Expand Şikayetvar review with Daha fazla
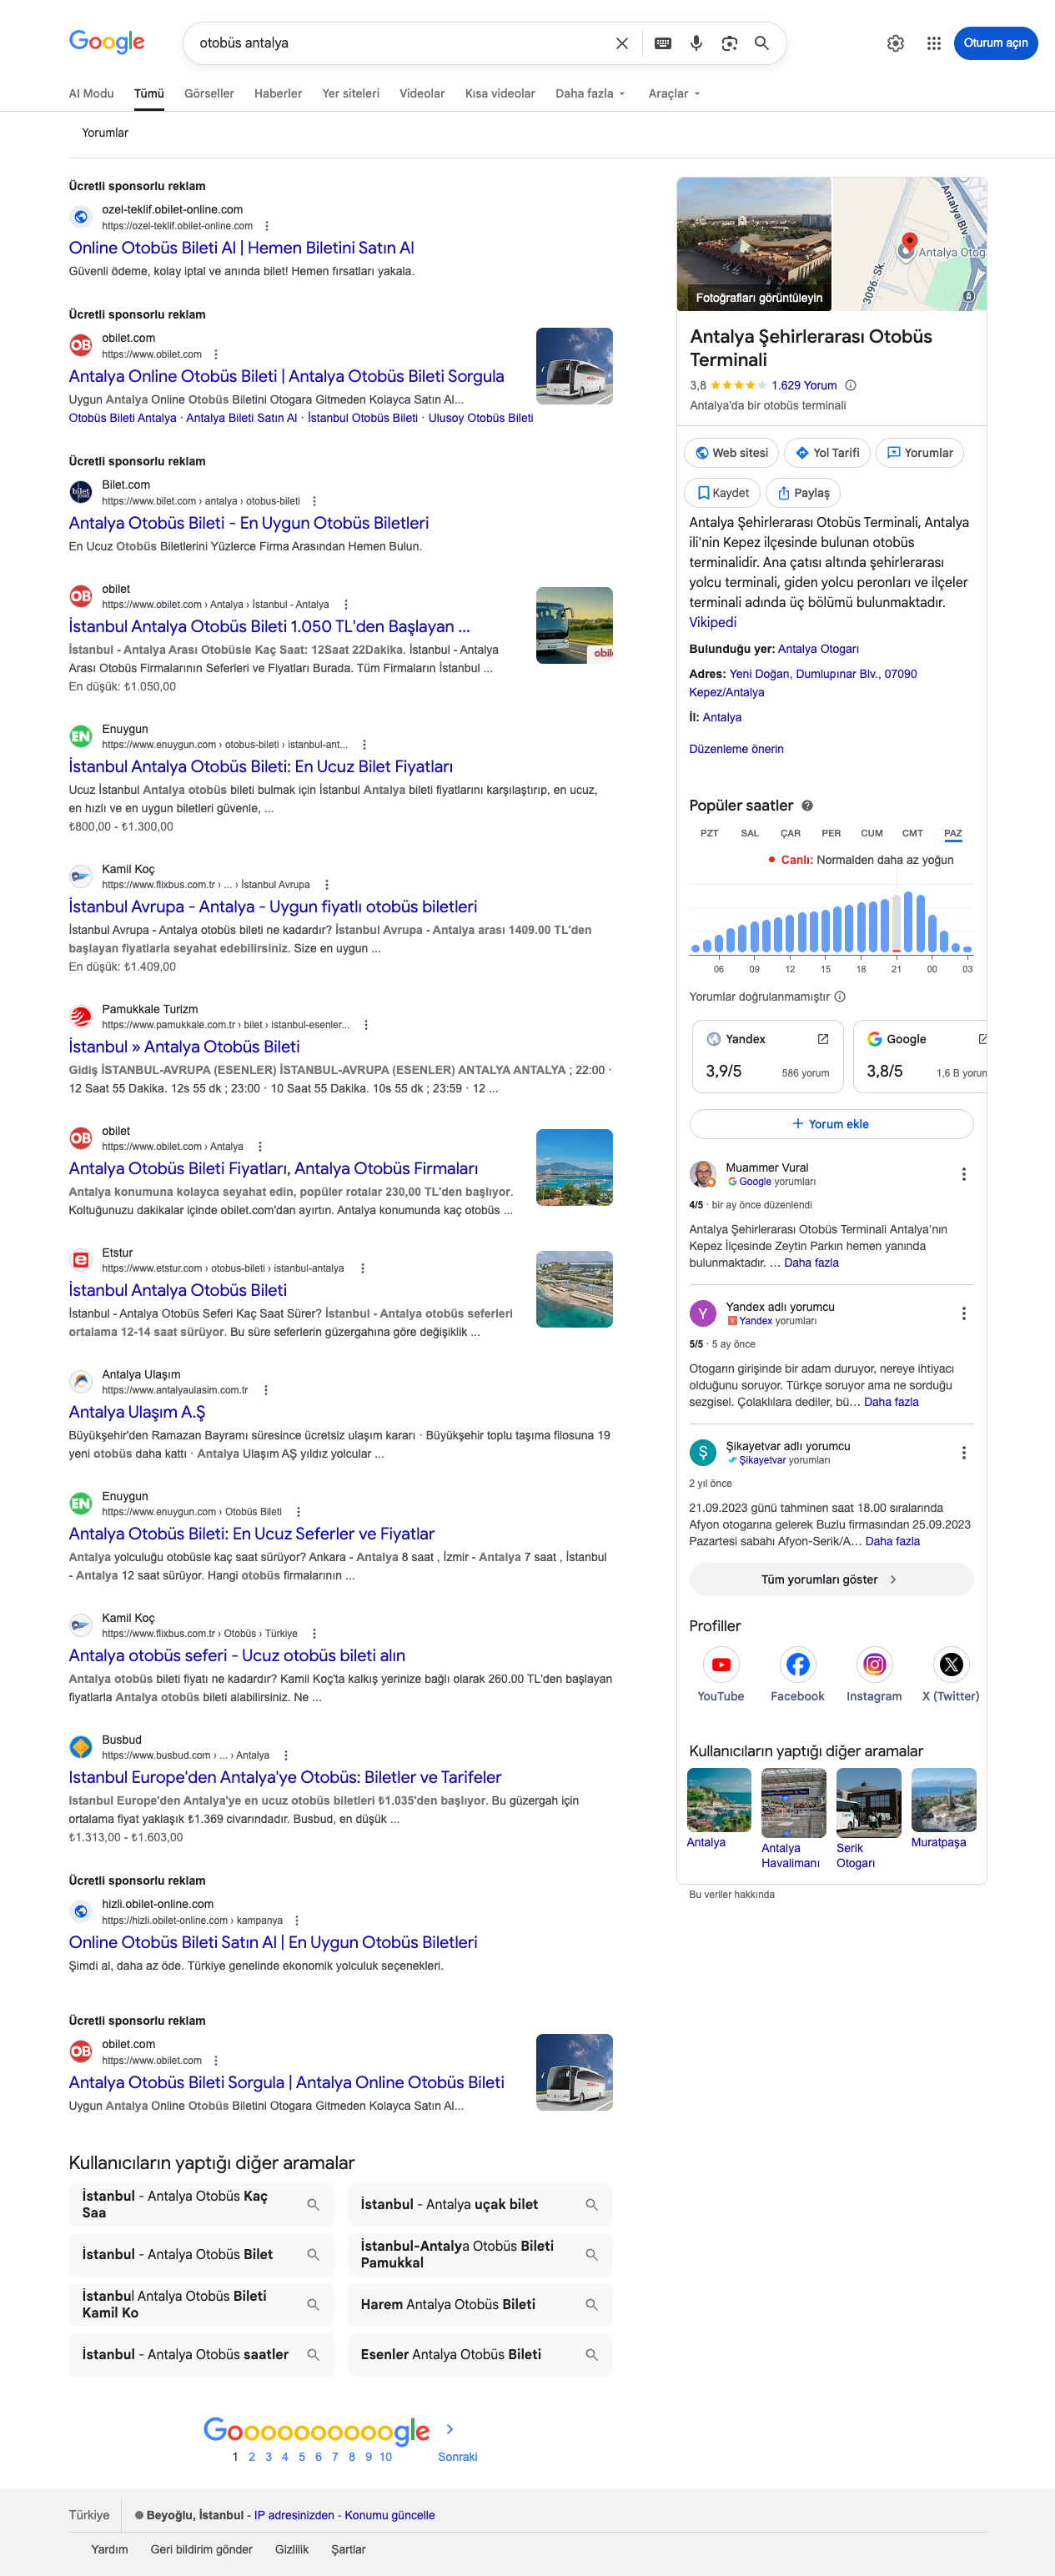Viewport: 1055px width, 2576px height. [x=892, y=1541]
